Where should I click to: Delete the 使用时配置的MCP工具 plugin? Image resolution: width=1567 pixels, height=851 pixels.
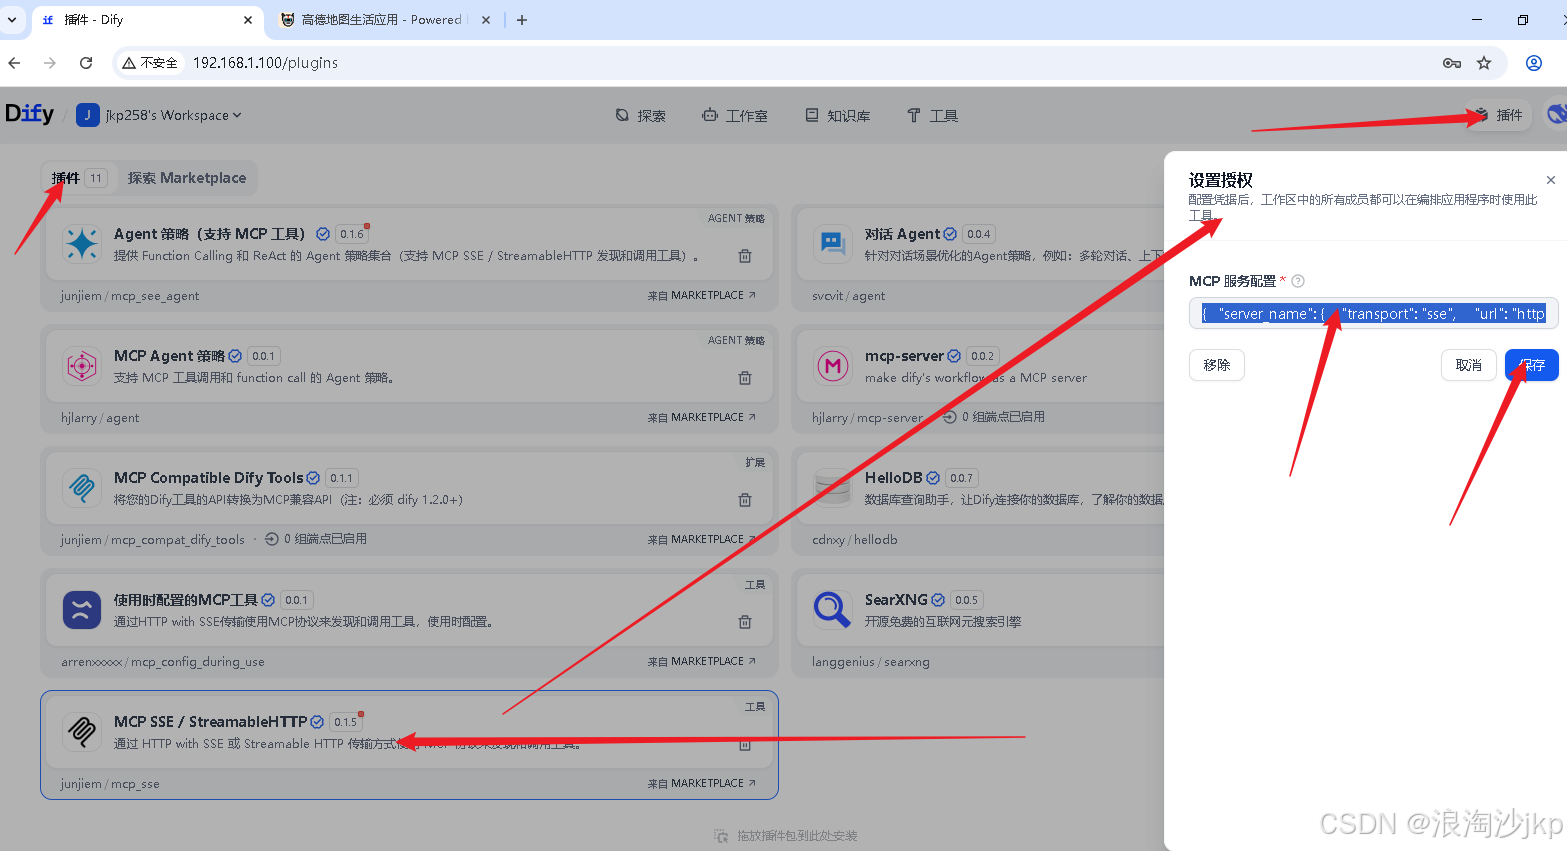[745, 622]
